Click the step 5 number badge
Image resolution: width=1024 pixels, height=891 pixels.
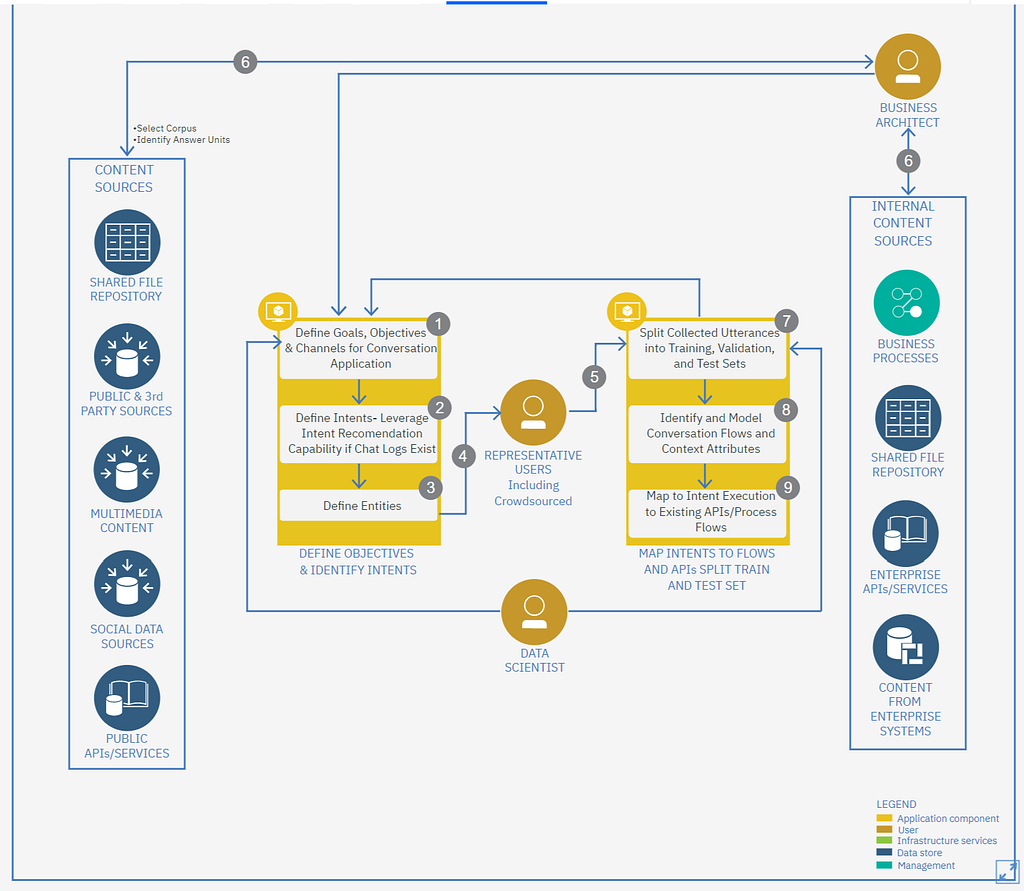tap(594, 377)
